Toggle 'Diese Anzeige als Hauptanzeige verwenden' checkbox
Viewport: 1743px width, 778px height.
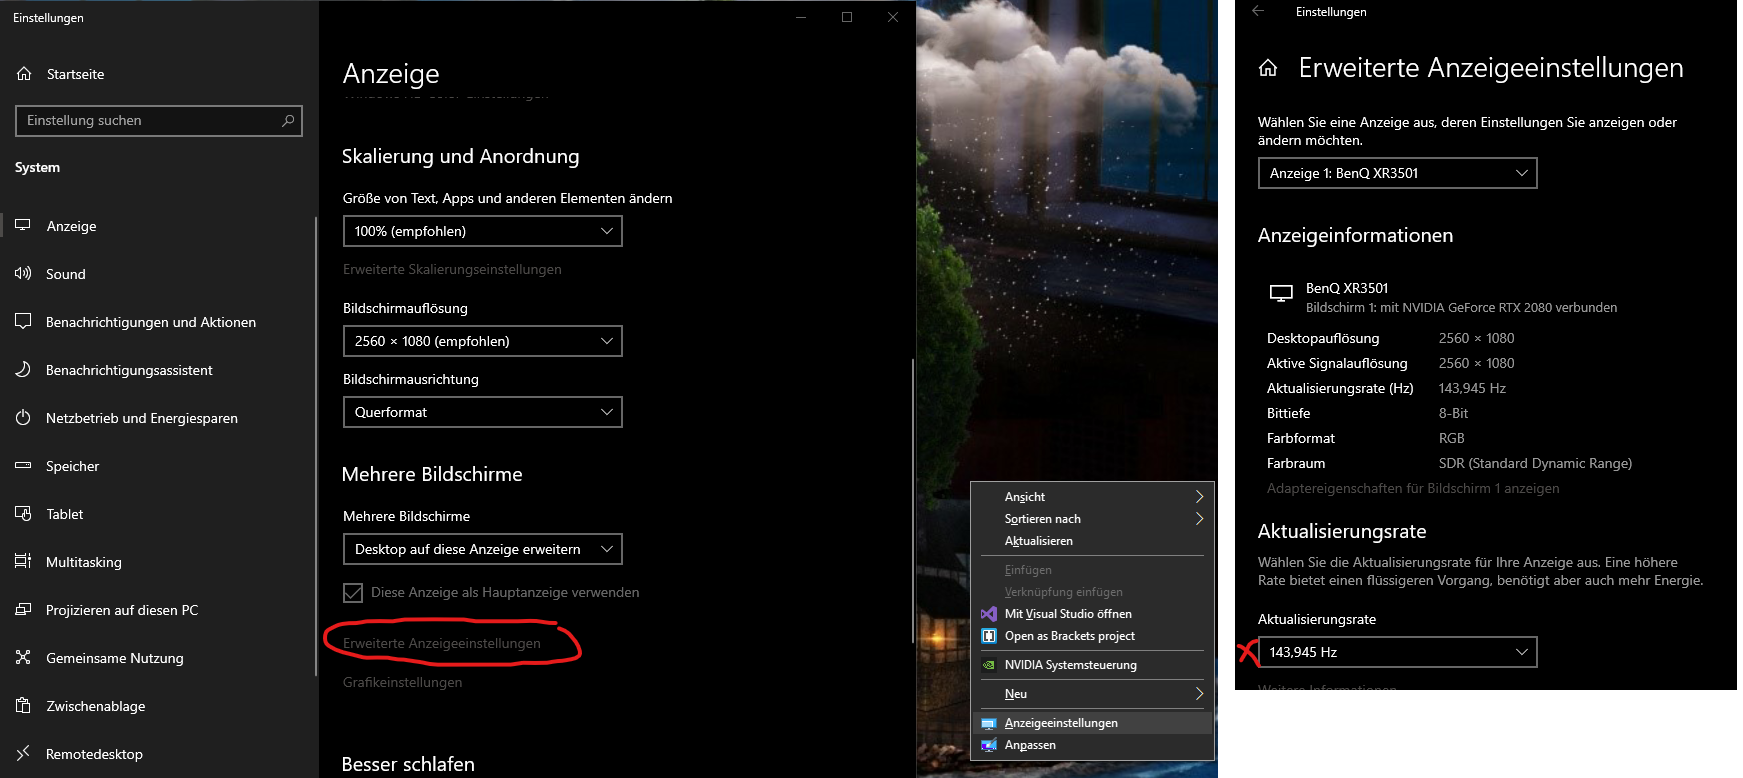(x=353, y=592)
